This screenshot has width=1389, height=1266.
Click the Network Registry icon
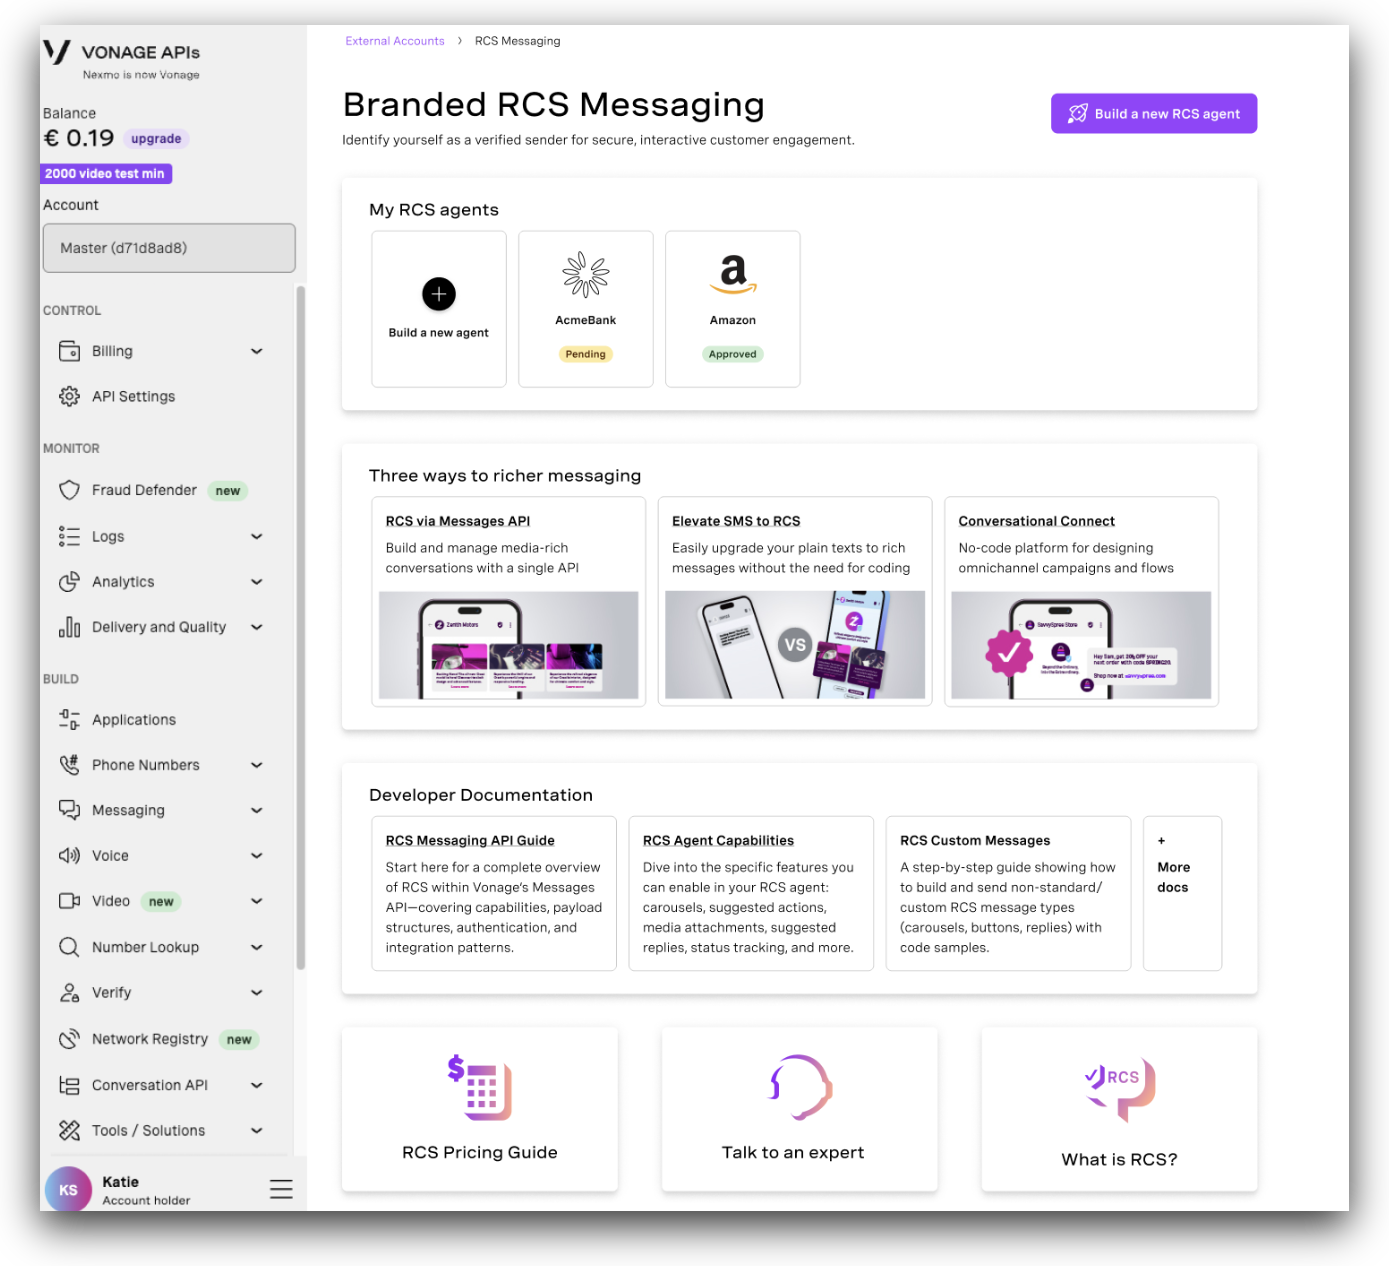coord(69,1039)
